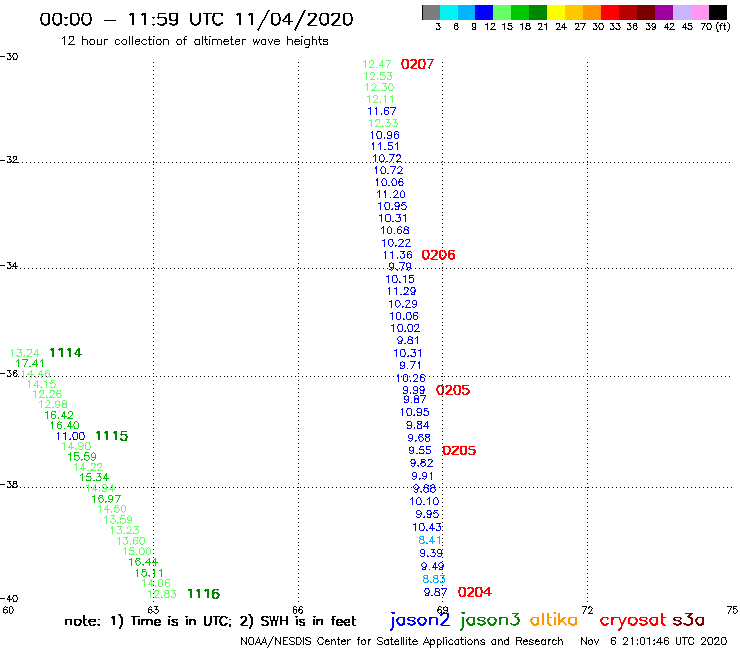Click the cryosat satellite label
The width and height of the screenshot is (740, 650).
(633, 620)
